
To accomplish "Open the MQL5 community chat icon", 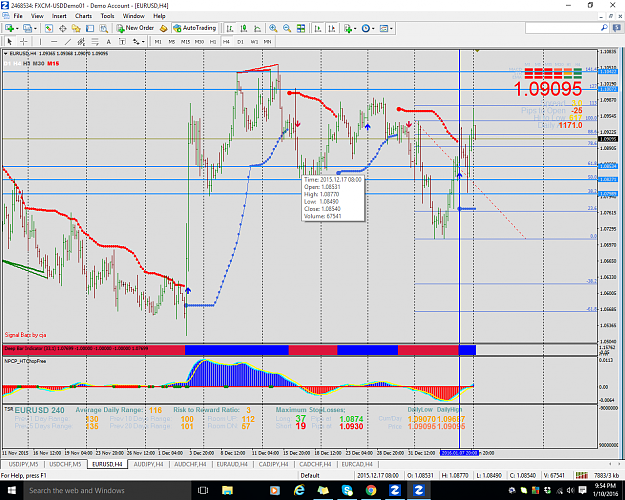I will click(x=617, y=28).
